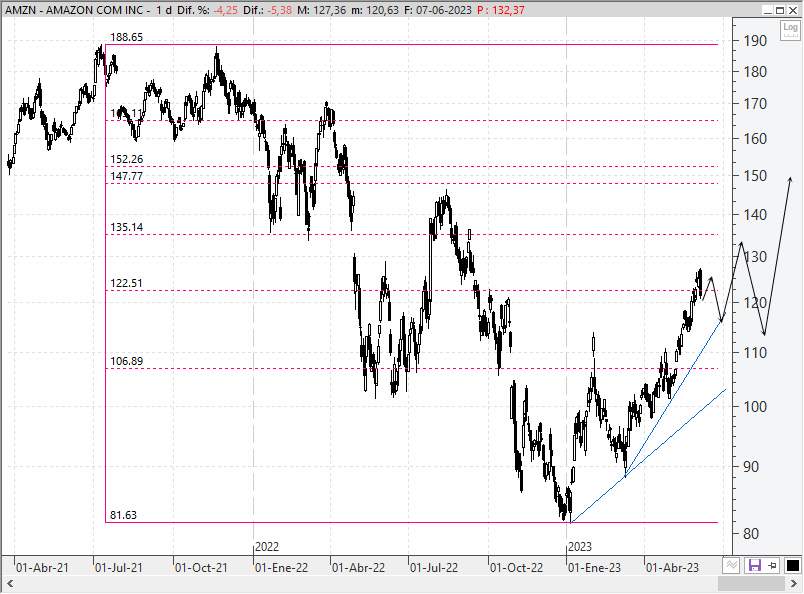
Task: Click the 01-Abr-23 date axis label
Action: tap(672, 568)
